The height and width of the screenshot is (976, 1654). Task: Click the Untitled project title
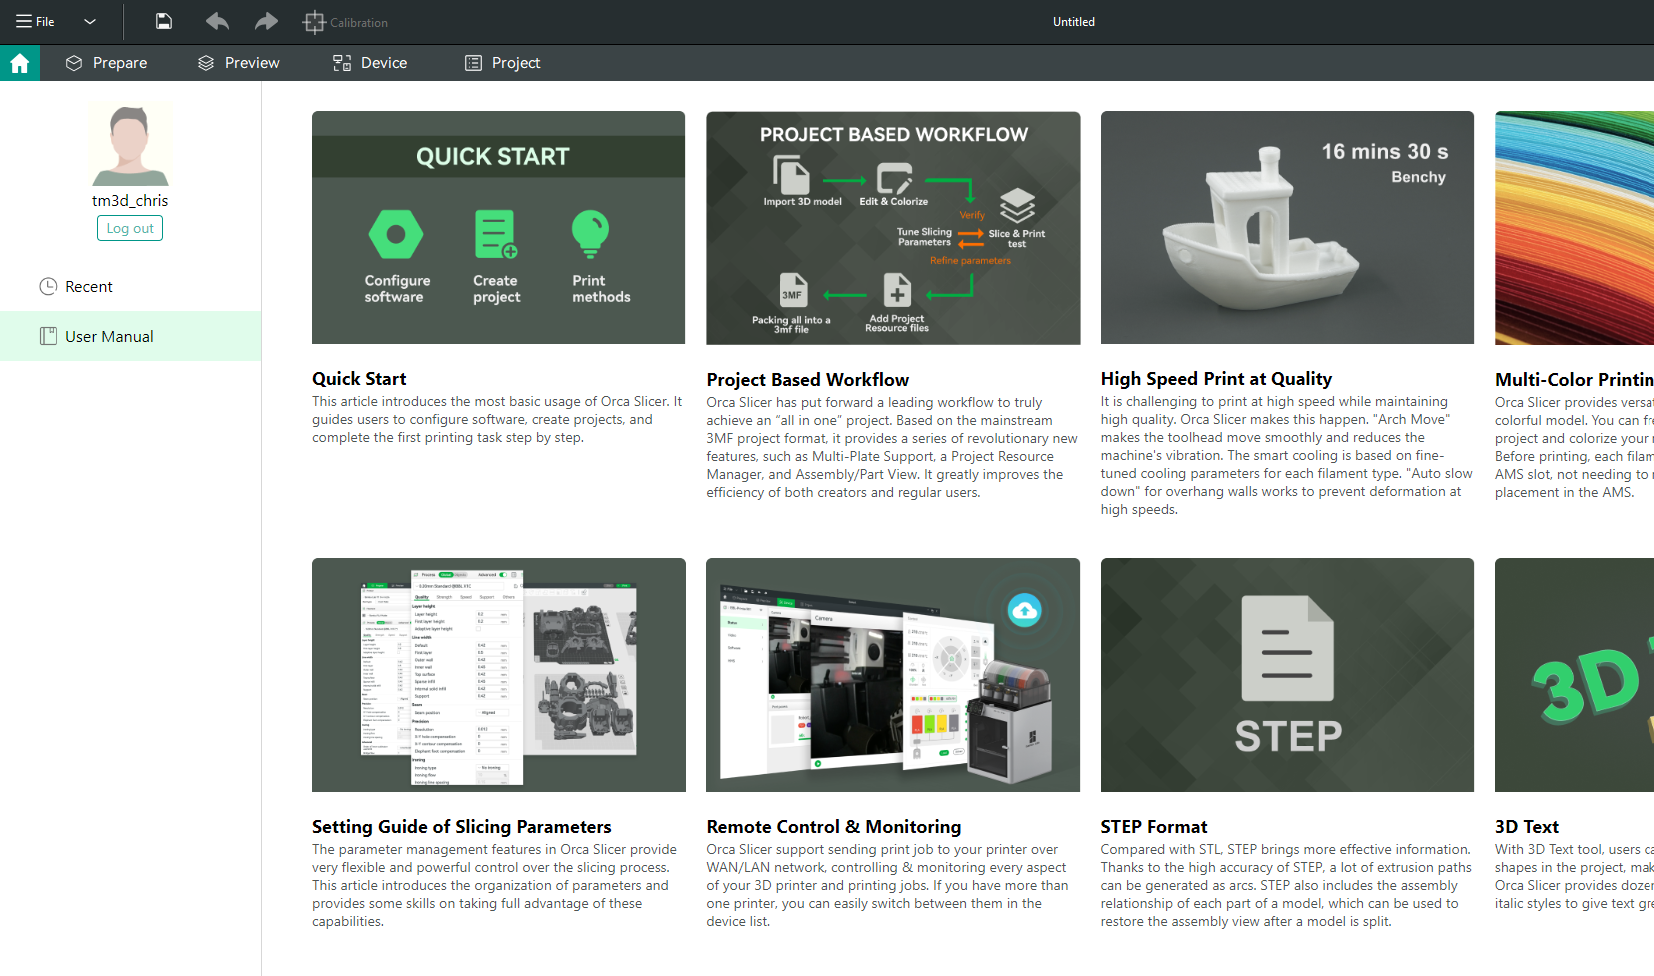[1074, 22]
